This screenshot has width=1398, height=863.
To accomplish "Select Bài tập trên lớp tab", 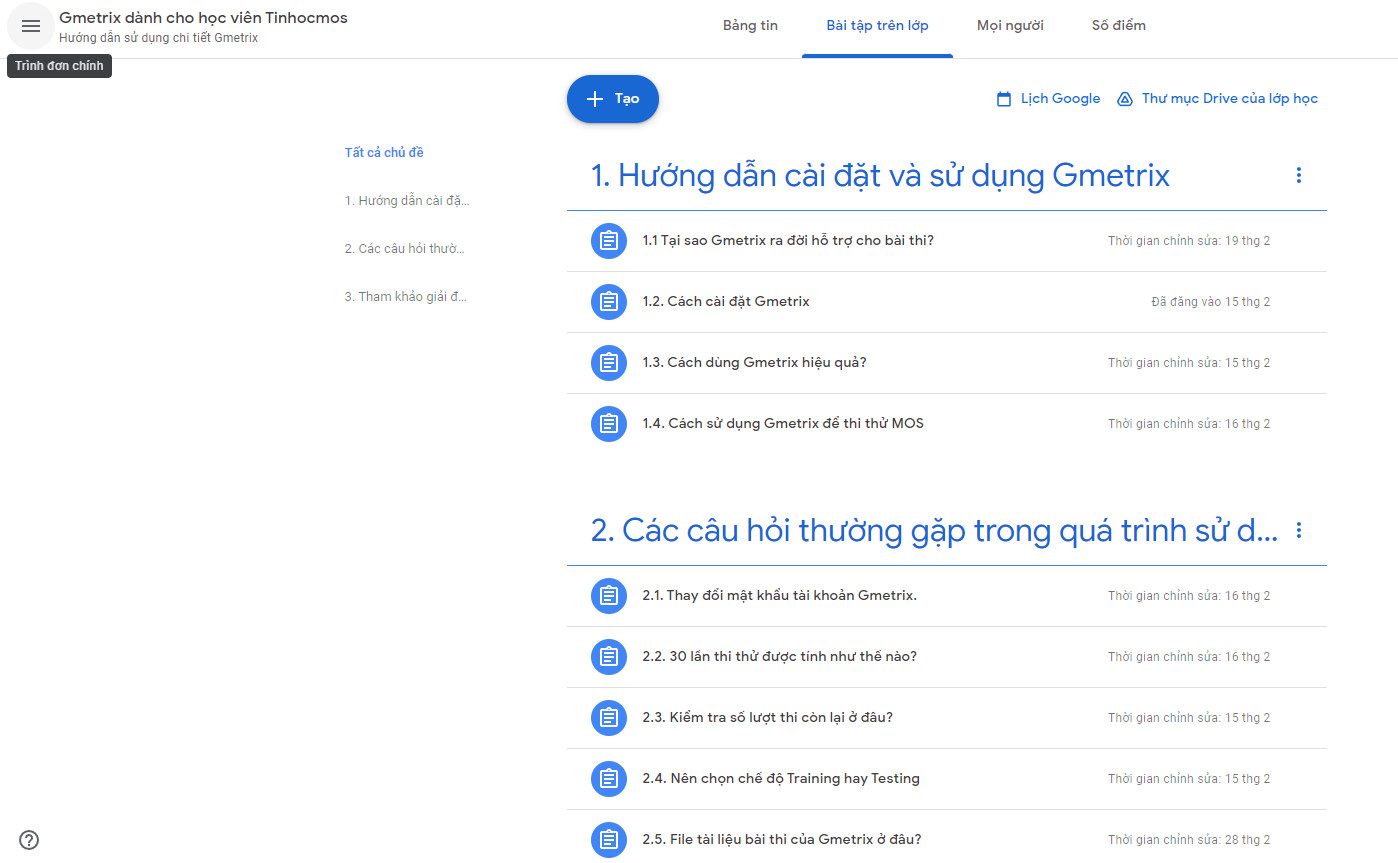I will pos(877,26).
